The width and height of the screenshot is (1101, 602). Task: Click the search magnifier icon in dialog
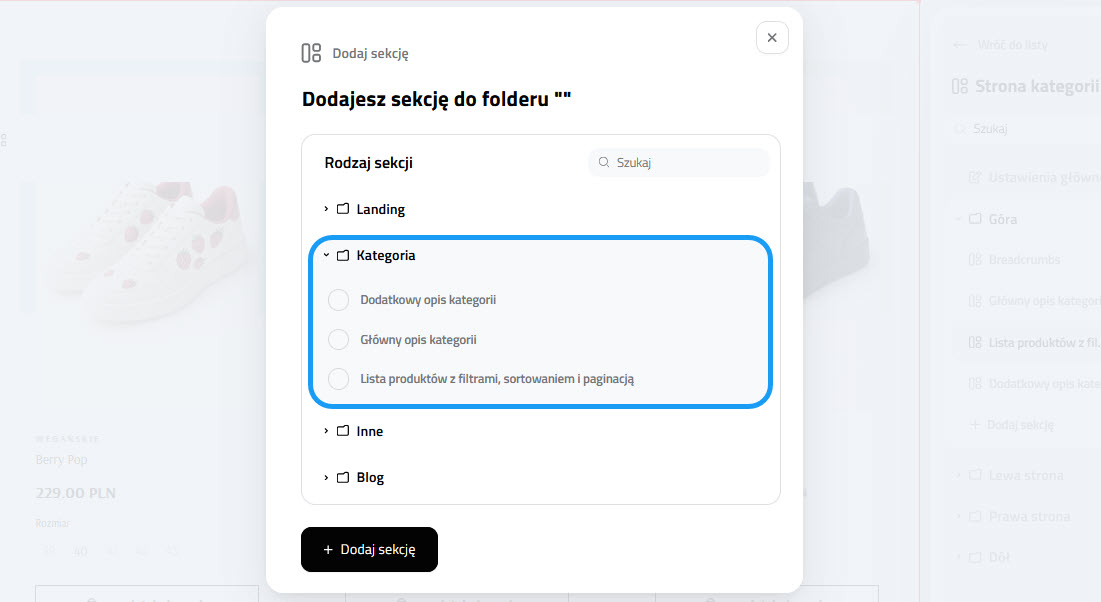[604, 162]
